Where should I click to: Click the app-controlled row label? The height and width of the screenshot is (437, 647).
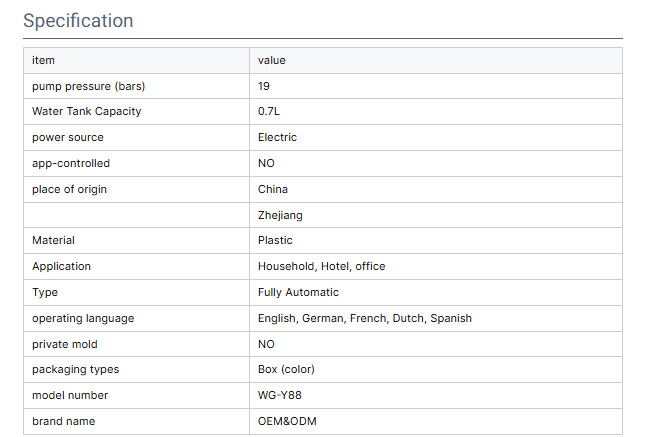(70, 163)
